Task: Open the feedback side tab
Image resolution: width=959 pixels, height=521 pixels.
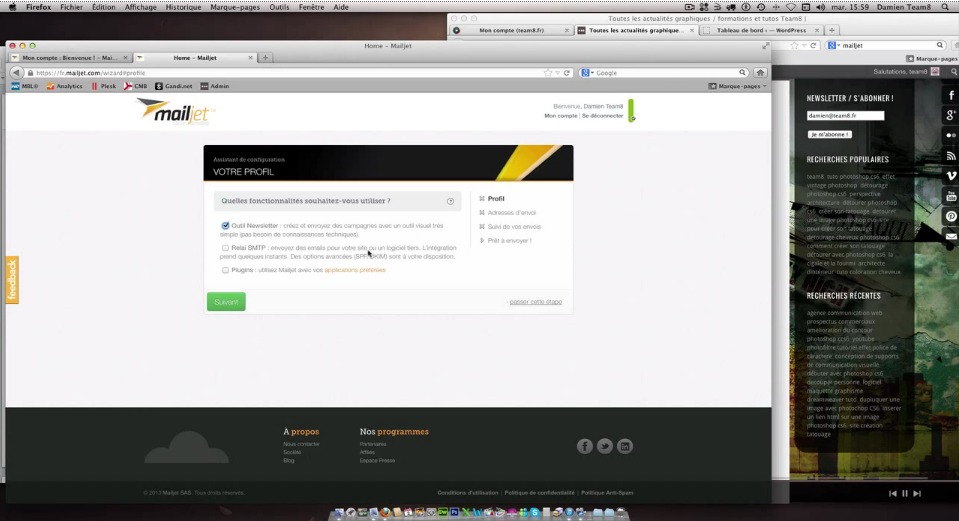Action: [x=12, y=280]
